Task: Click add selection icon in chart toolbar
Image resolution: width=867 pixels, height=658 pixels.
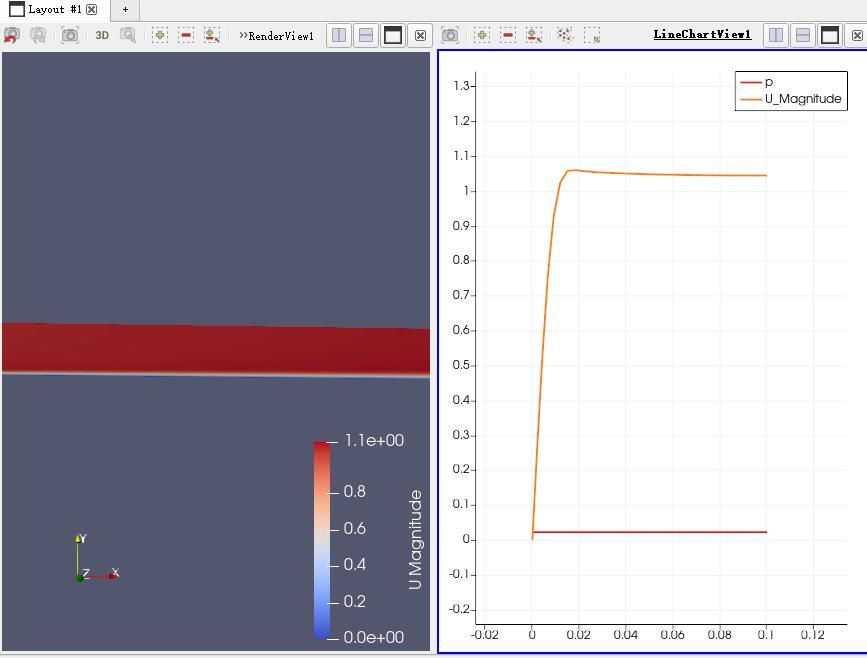Action: [482, 35]
